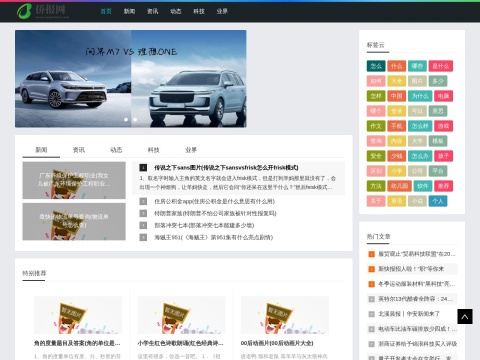This screenshot has height=360, width=480.
Task: Click the 孩子 tag
Action: click(443, 156)
